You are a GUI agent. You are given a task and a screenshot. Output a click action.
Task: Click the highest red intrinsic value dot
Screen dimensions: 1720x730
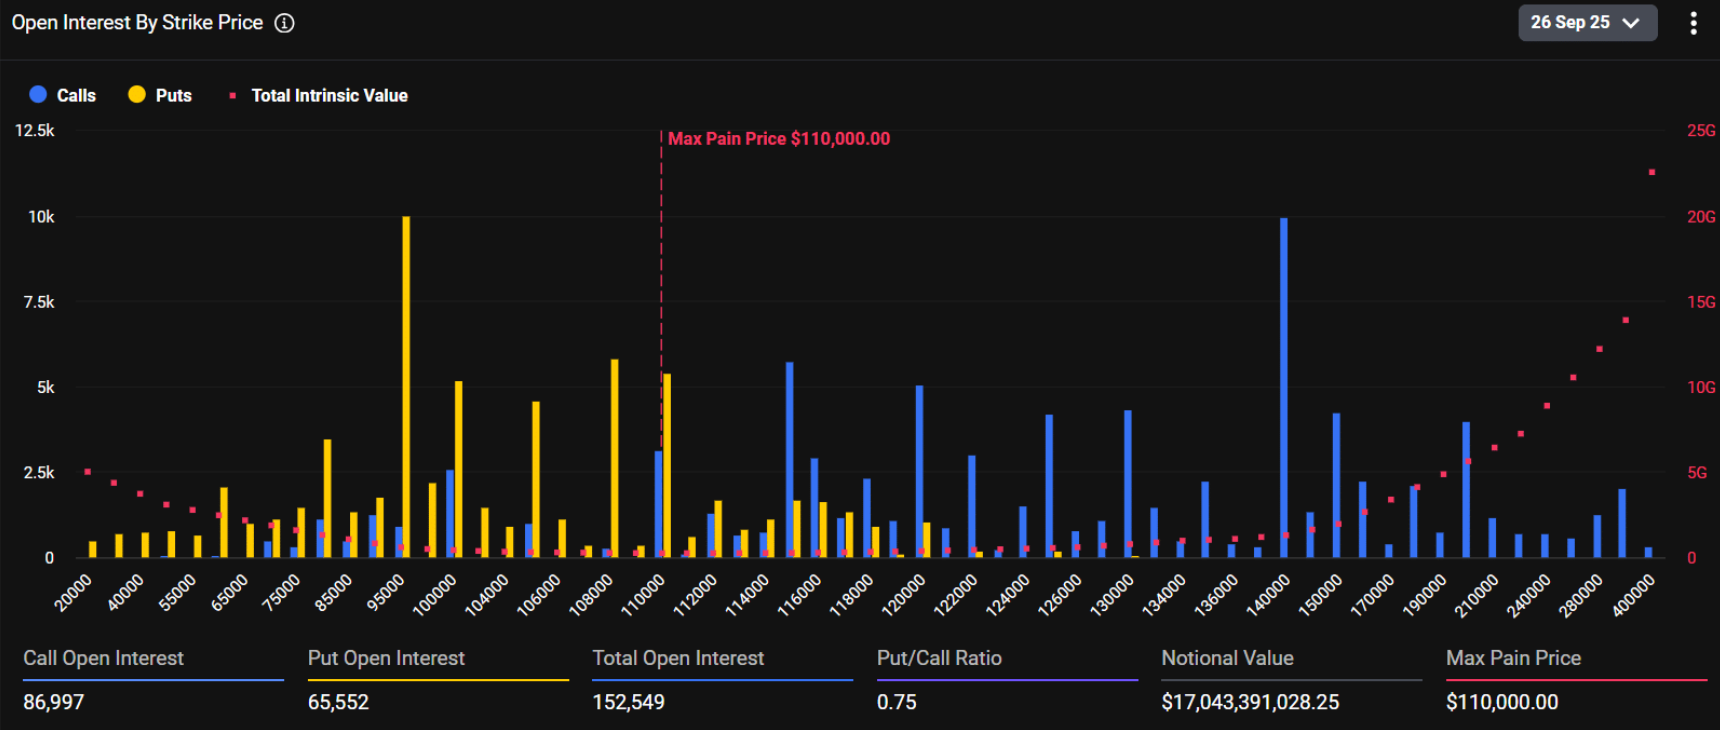(1652, 172)
